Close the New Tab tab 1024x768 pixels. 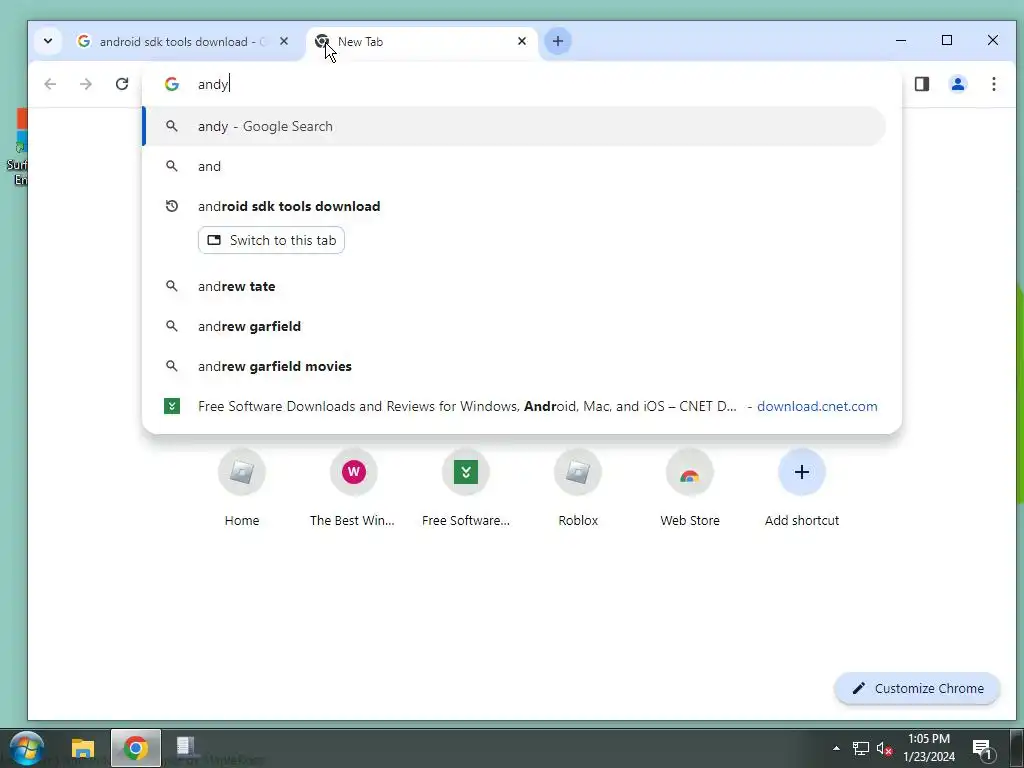coord(522,41)
